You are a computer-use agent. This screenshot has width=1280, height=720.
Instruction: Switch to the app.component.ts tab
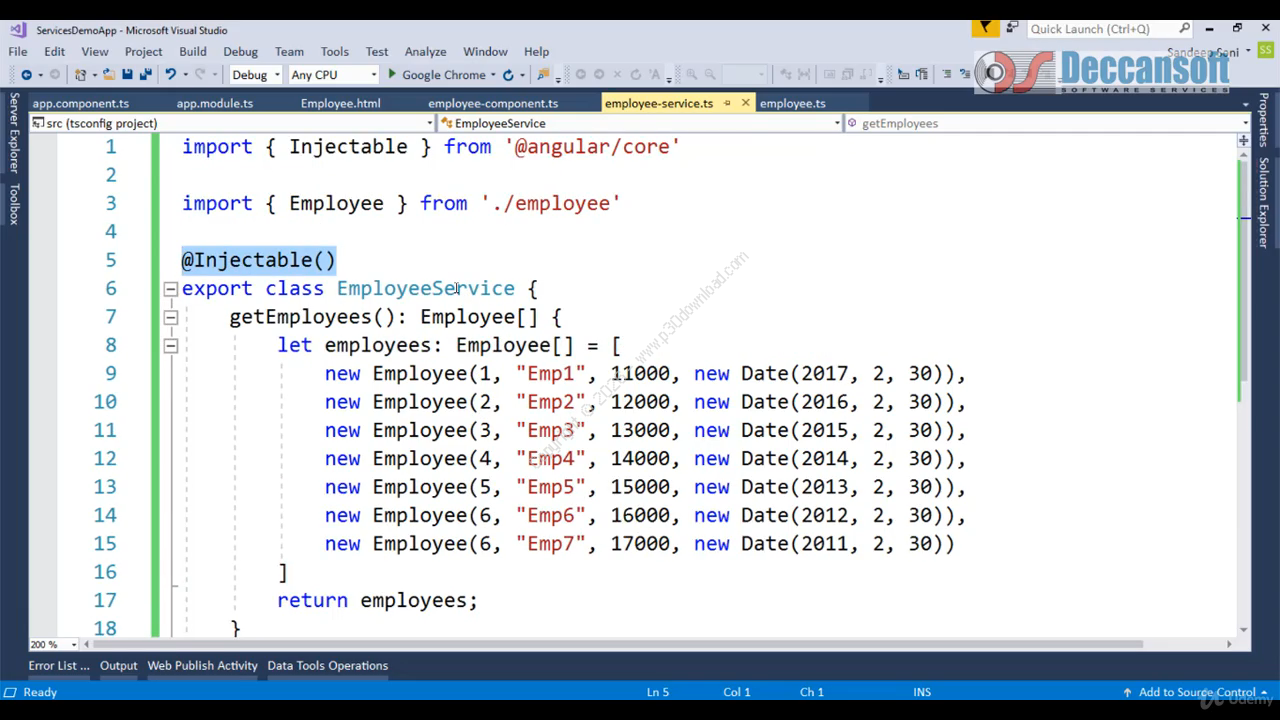click(x=81, y=103)
